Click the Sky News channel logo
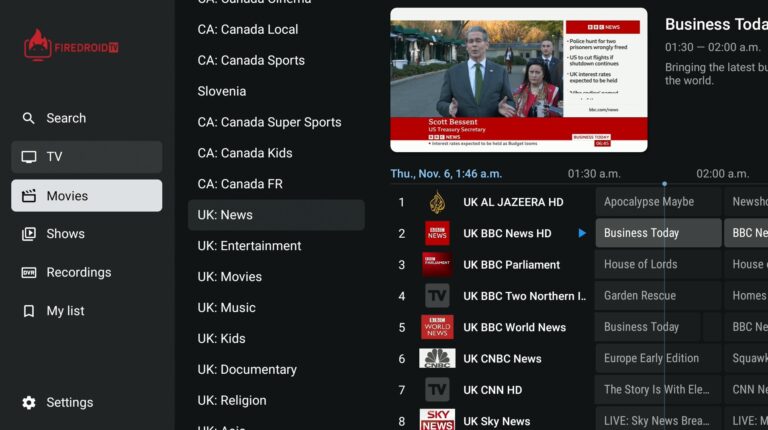768x430 pixels. (x=437, y=420)
